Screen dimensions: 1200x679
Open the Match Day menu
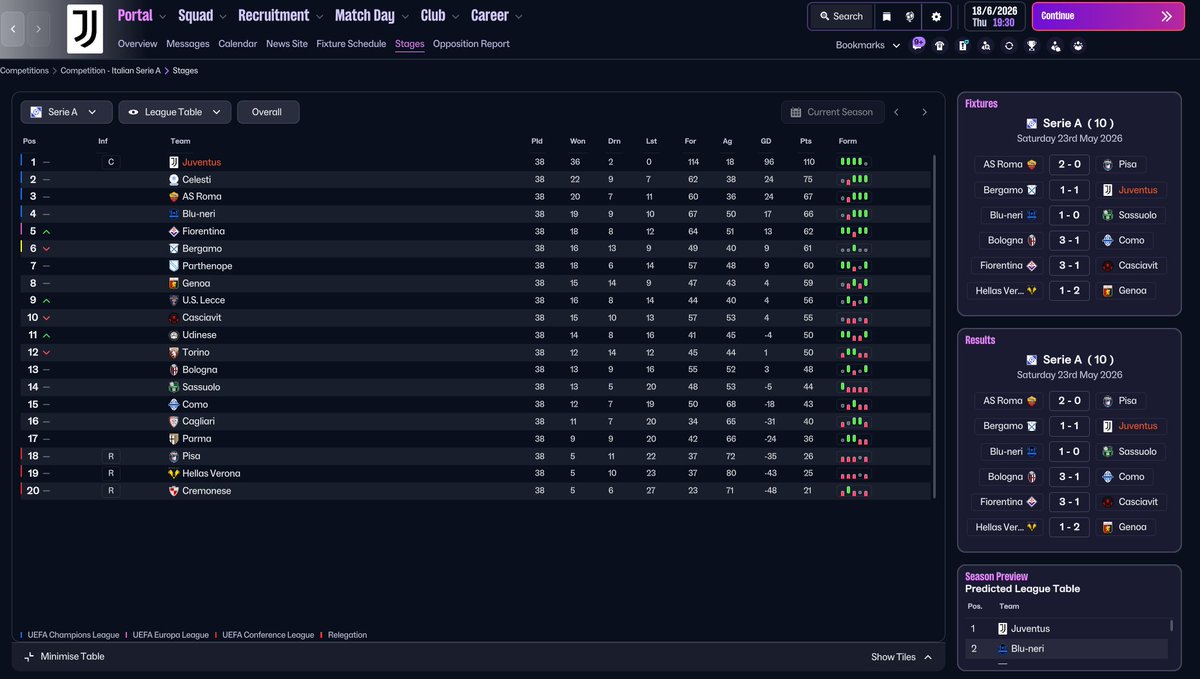(x=371, y=15)
